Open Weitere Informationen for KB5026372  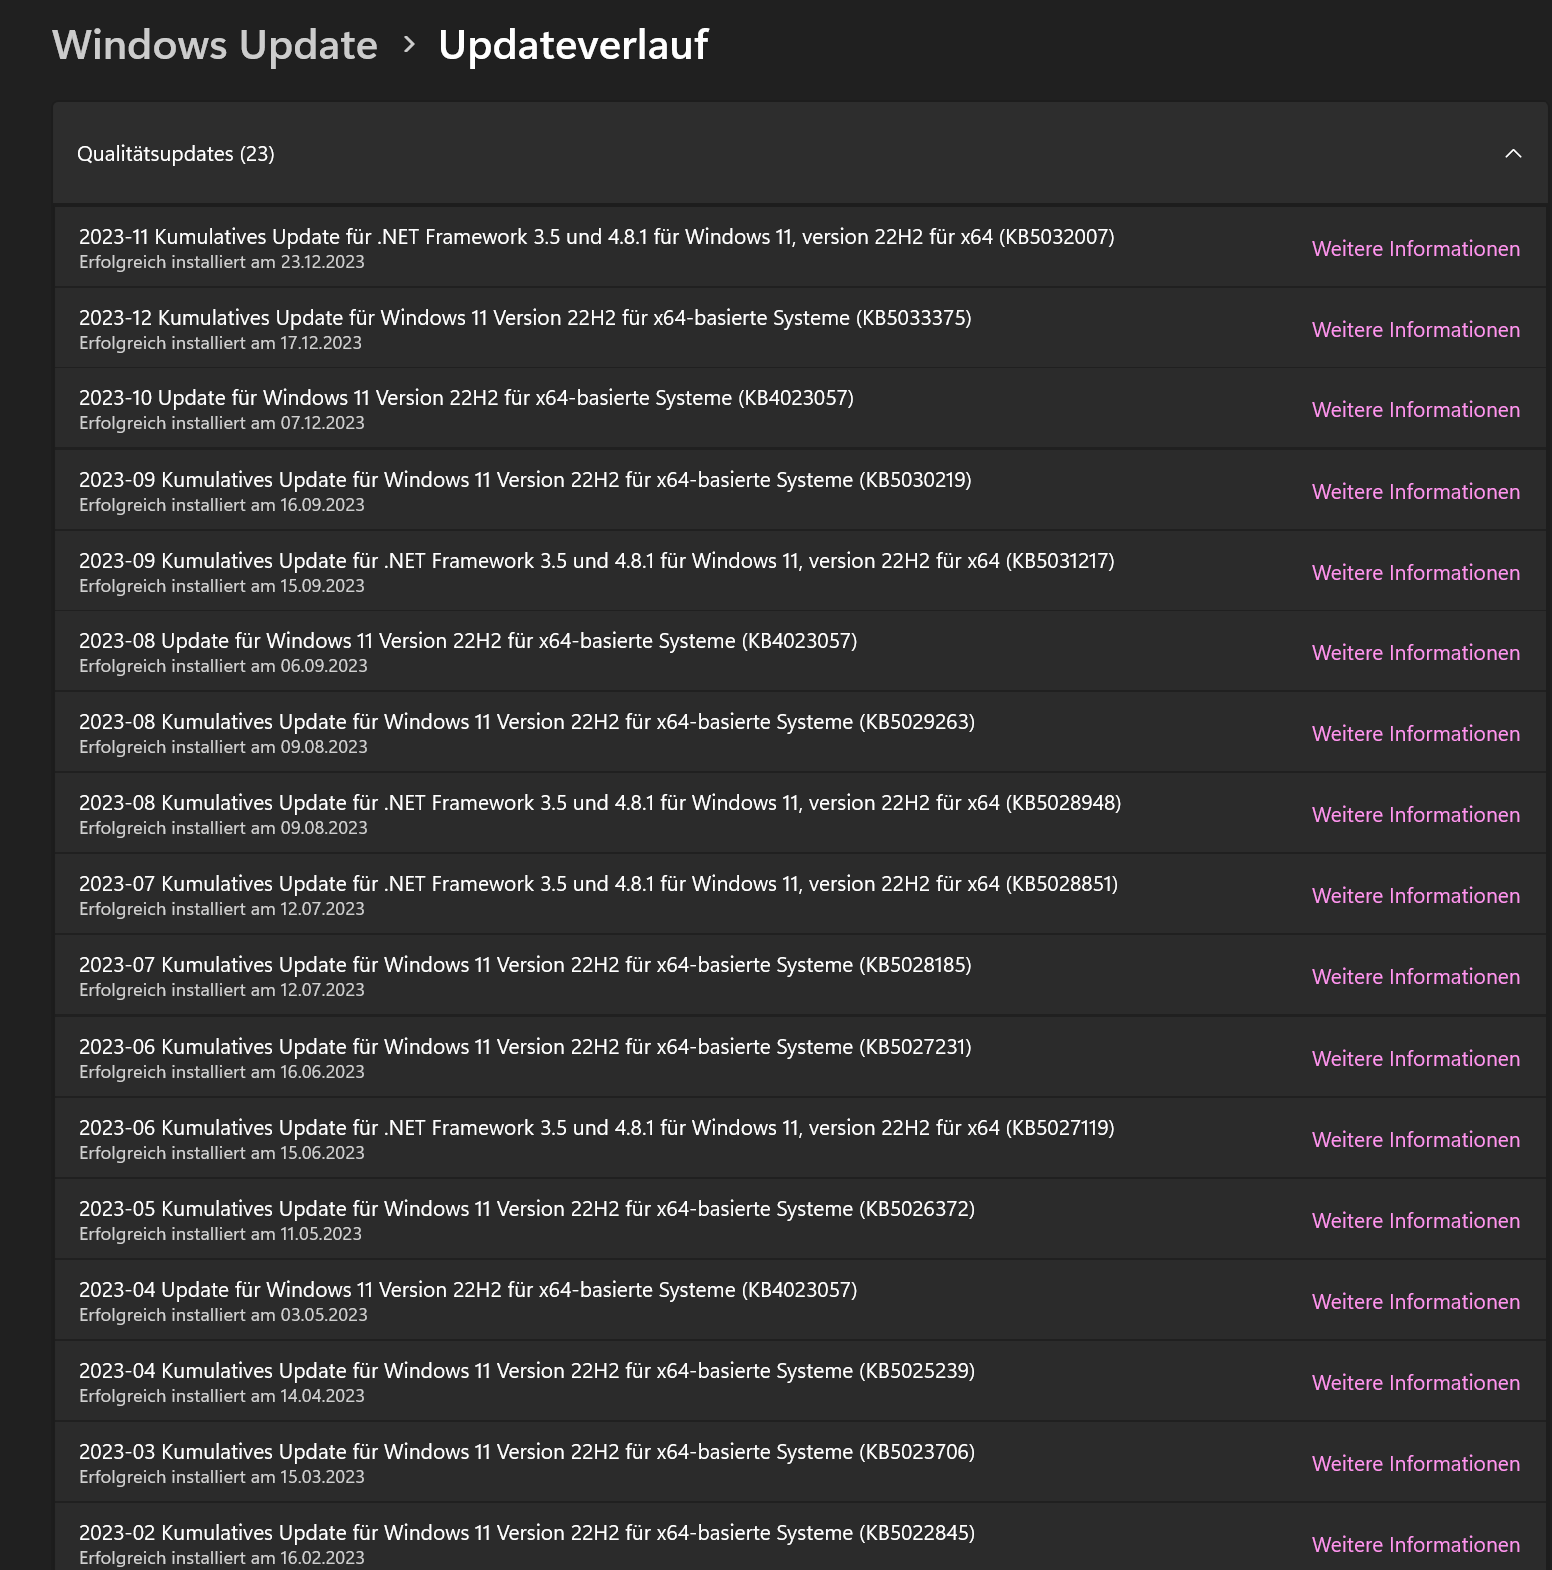point(1415,1220)
